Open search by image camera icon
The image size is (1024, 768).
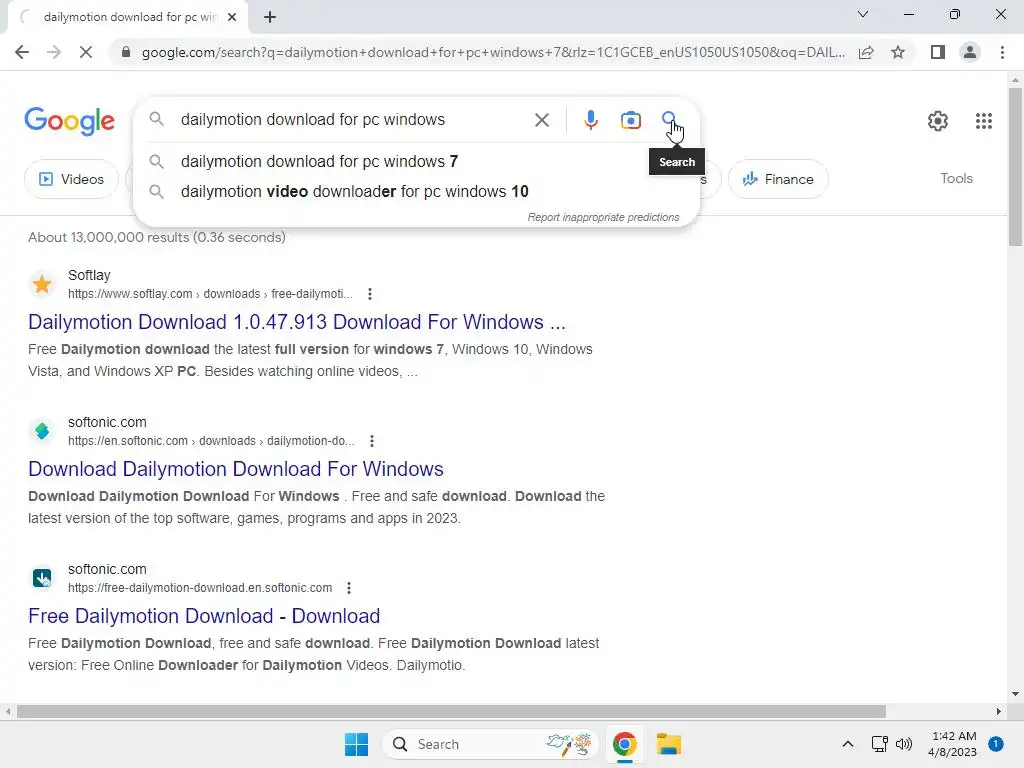click(630, 120)
